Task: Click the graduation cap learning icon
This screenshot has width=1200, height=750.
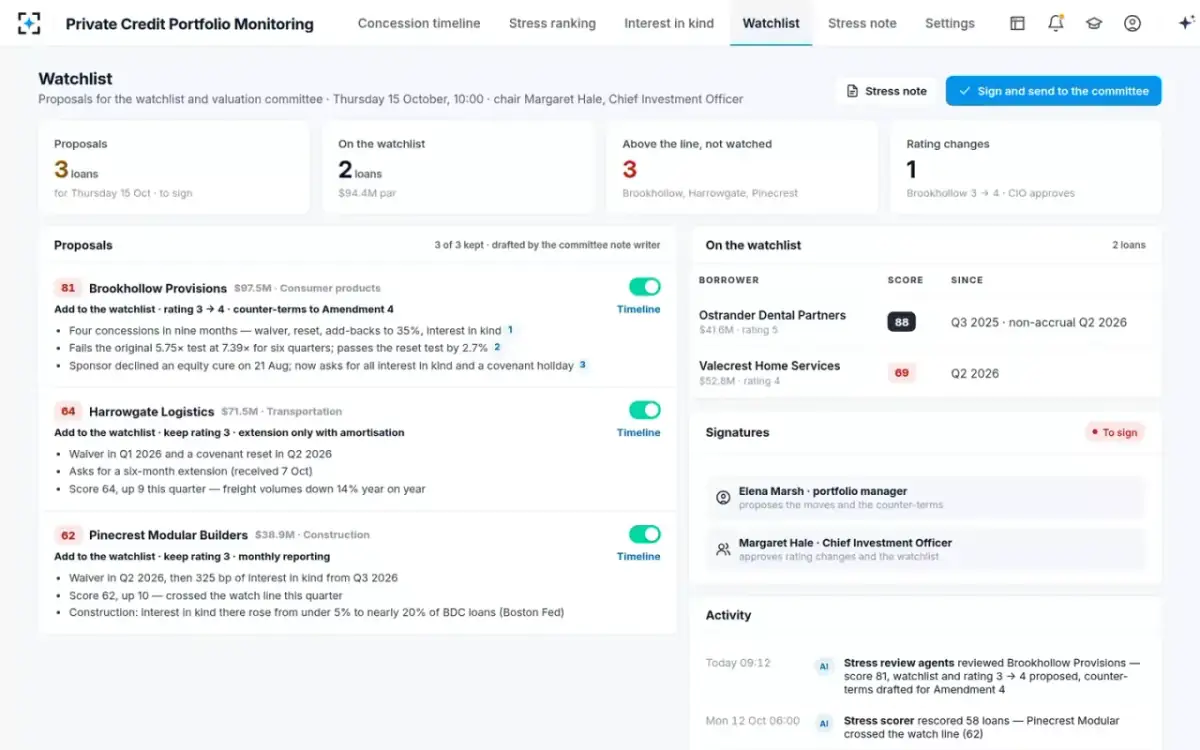Action: pos(1094,23)
